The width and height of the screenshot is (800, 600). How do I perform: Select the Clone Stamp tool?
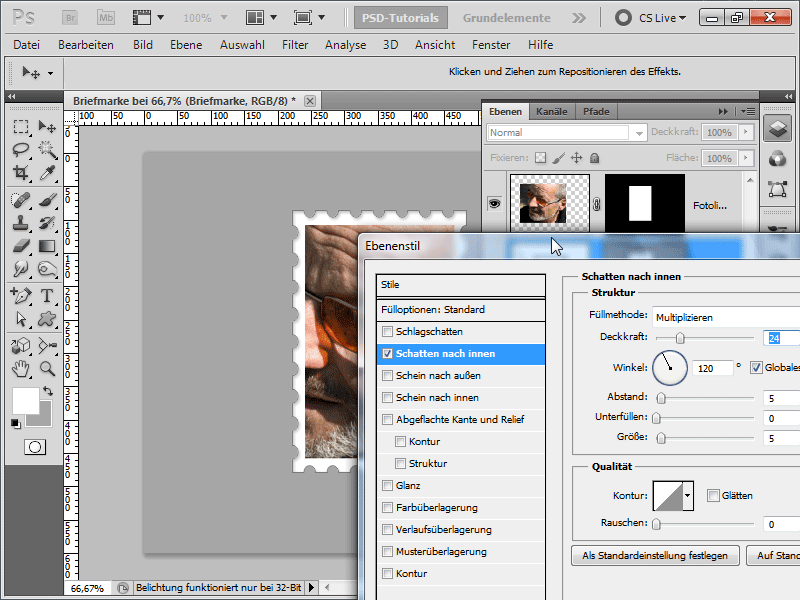21,223
